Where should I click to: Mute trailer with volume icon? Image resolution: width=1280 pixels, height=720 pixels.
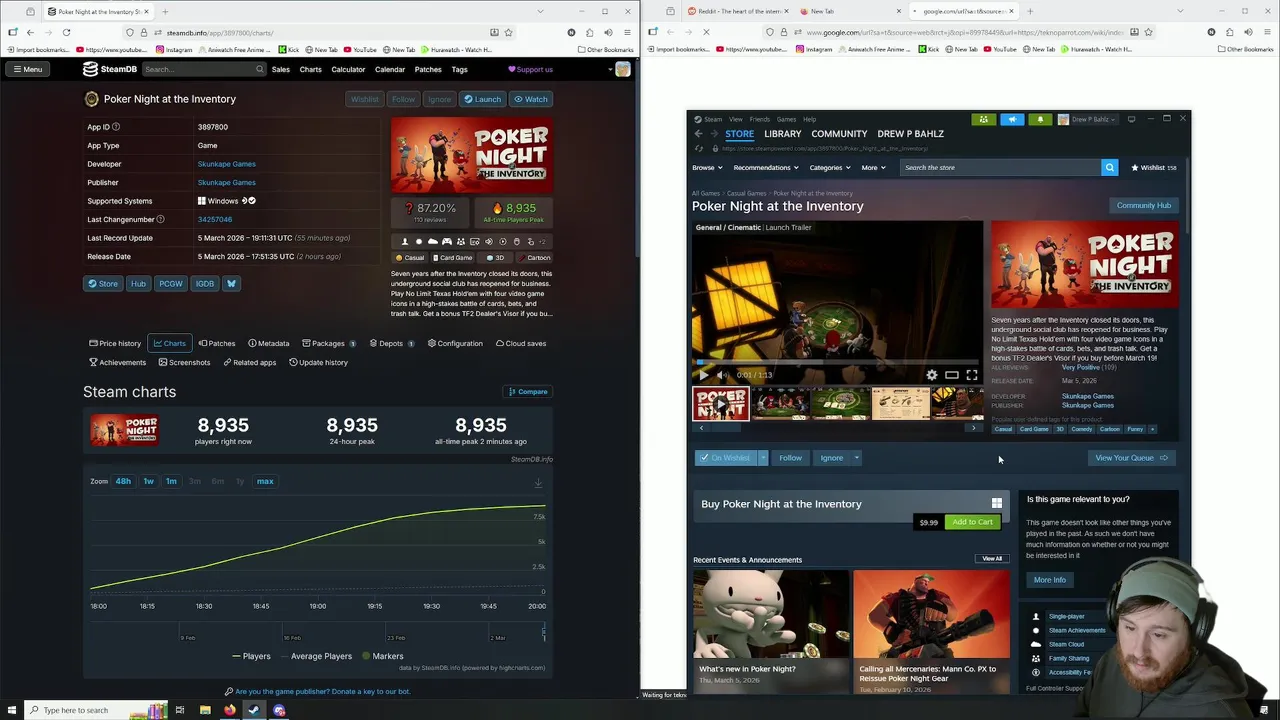[724, 375]
